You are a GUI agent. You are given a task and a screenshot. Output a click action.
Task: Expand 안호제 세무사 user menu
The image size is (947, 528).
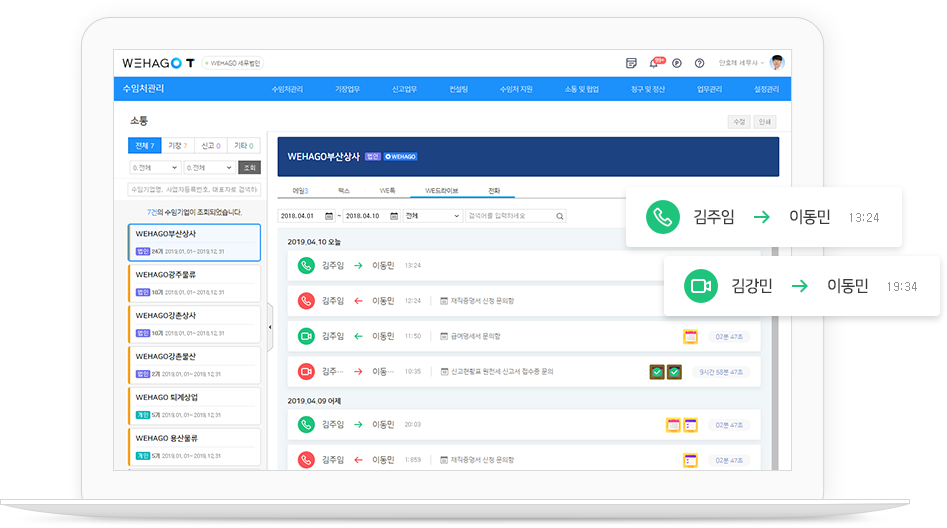[x=741, y=63]
